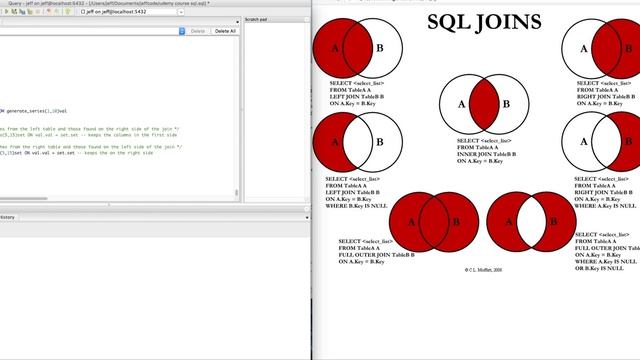Image resolution: width=640 pixels, height=360 pixels.
Task: Click the 'INNER JOIN TableB B' text
Action: point(487,154)
